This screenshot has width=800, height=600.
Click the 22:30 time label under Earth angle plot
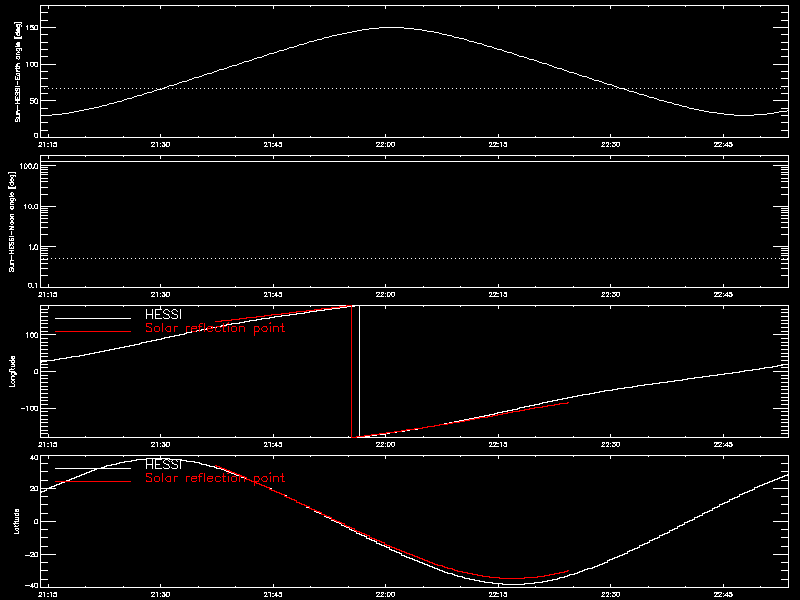click(x=610, y=144)
